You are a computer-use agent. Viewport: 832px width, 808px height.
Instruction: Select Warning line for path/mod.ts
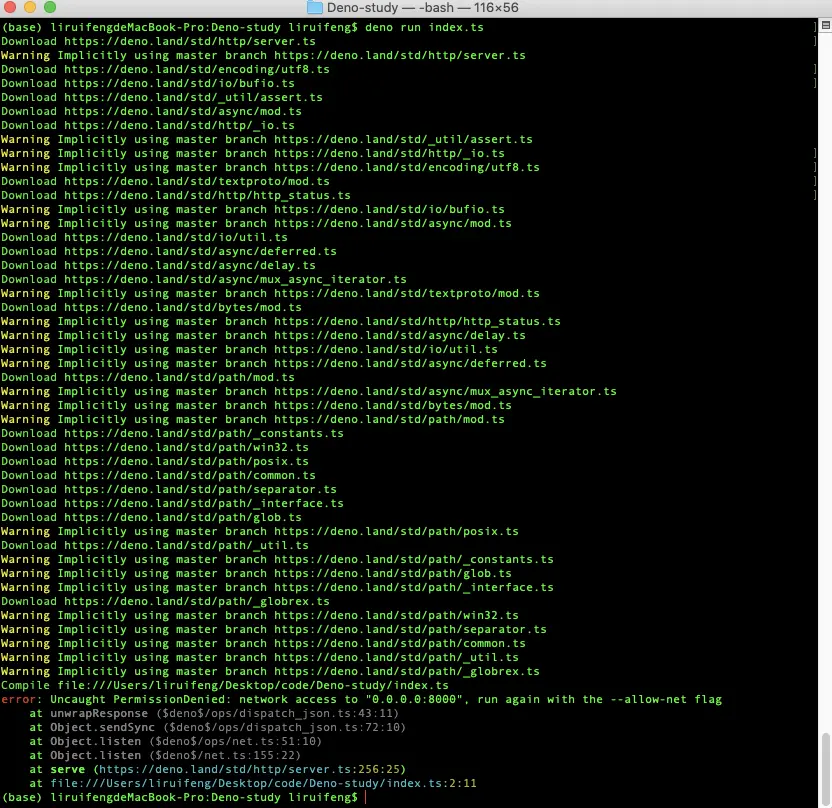[x=253, y=419]
